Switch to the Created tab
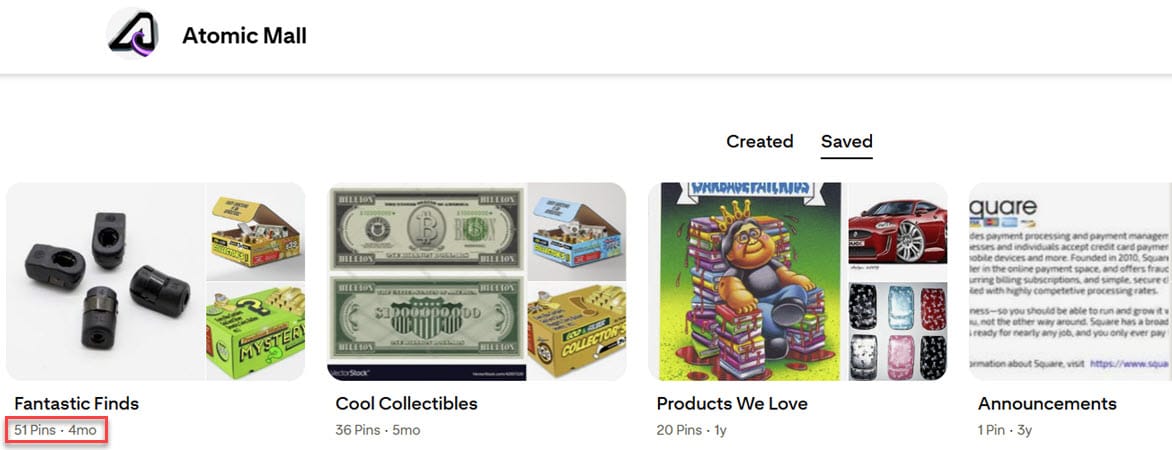Image resolution: width=1172 pixels, height=450 pixels. pos(759,141)
